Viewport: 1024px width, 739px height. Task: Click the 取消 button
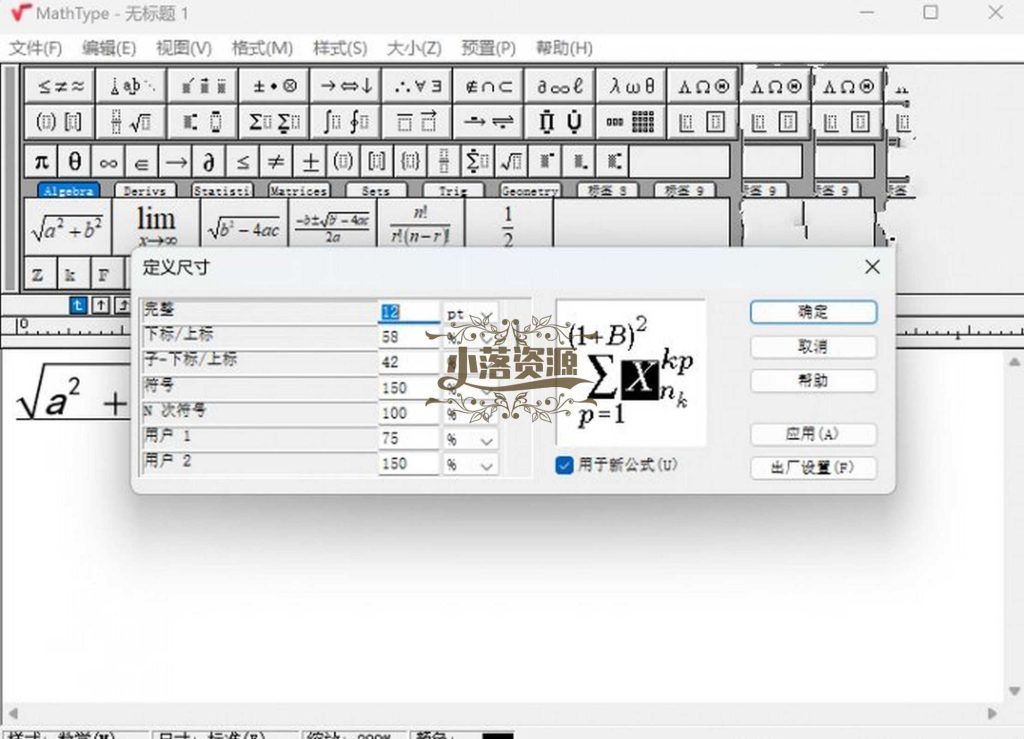(813, 347)
